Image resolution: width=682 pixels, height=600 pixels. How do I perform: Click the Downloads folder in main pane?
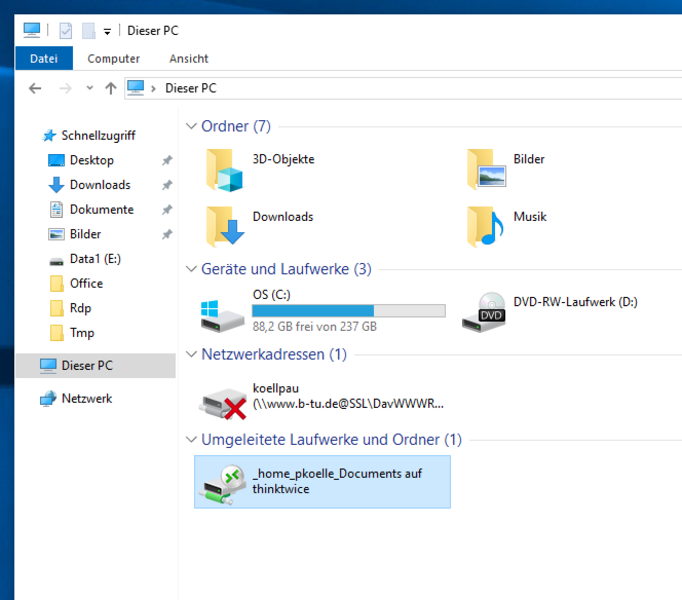[225, 226]
